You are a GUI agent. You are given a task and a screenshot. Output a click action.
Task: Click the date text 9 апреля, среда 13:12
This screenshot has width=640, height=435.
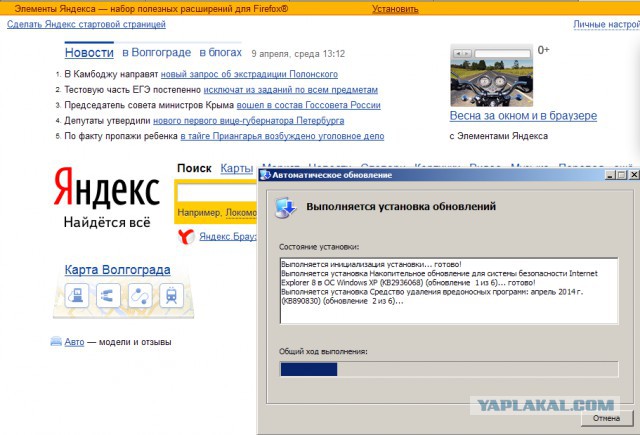(298, 53)
